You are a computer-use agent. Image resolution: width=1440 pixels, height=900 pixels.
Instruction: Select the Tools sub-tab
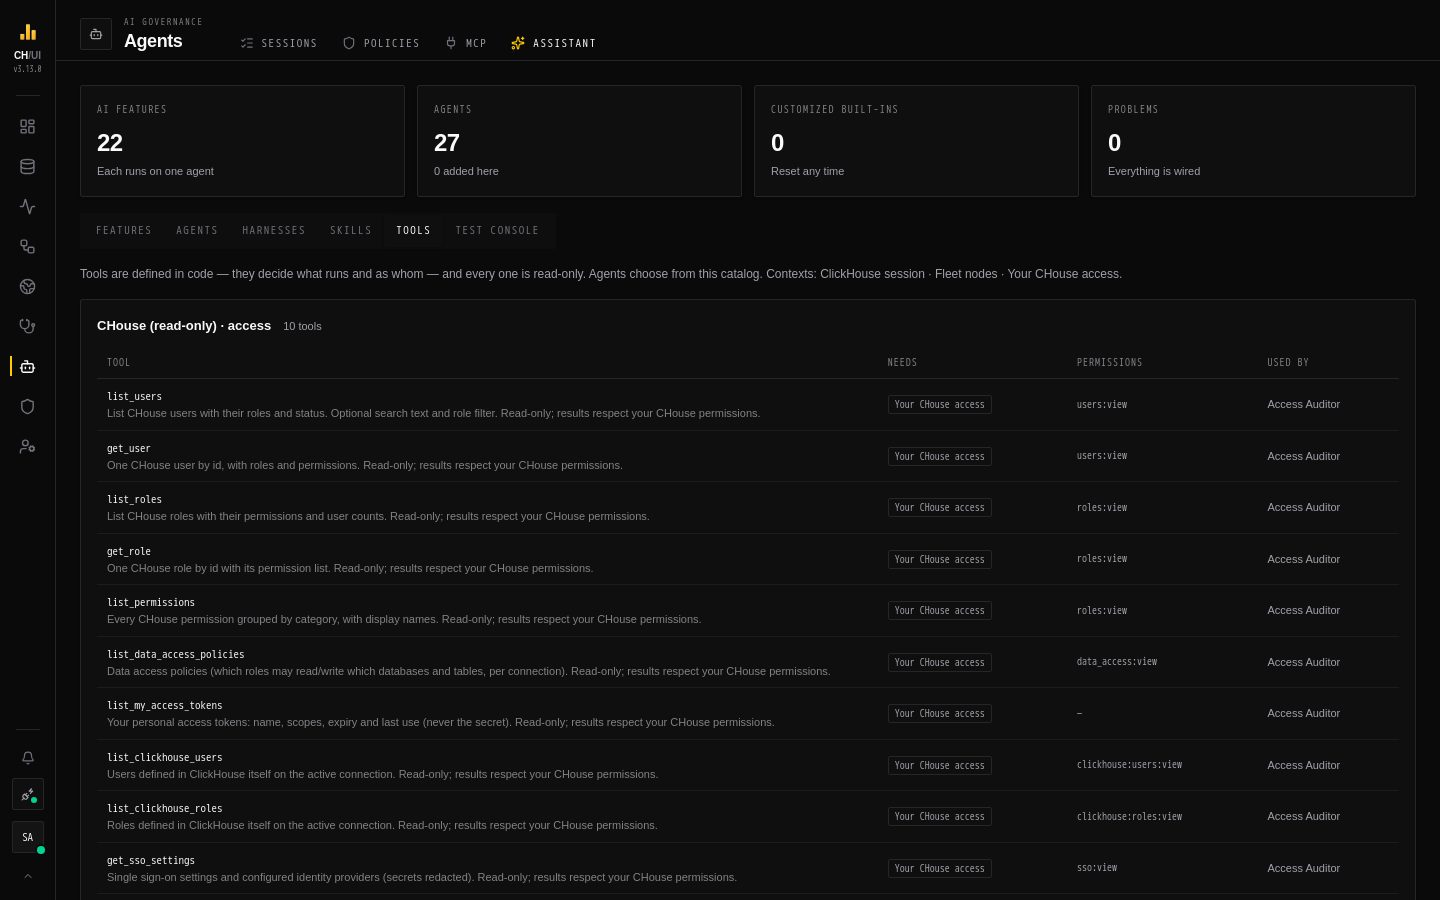click(x=414, y=231)
